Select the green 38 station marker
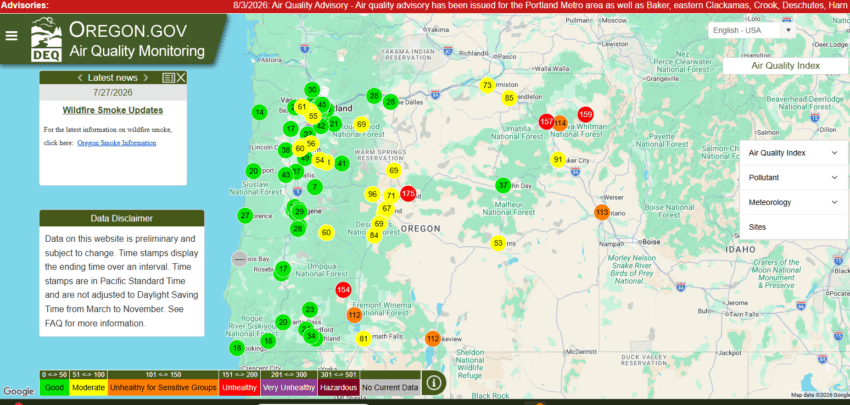Screen dimensions: 850x405 [286, 150]
